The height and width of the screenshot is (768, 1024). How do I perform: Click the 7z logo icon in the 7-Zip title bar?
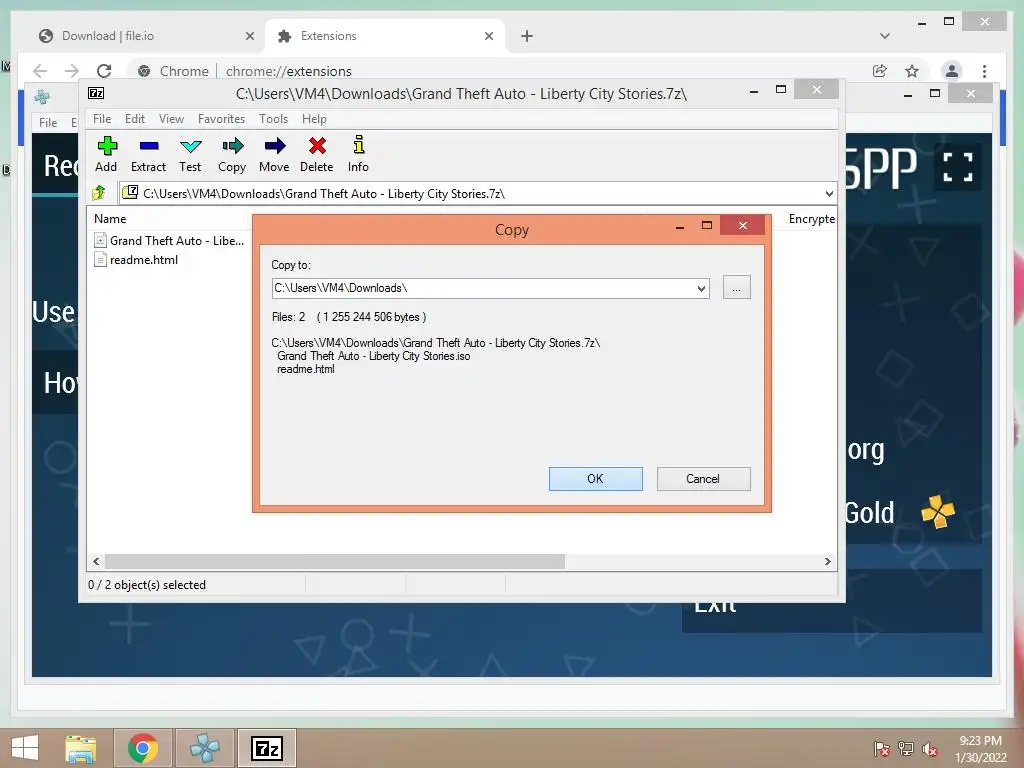pos(96,93)
